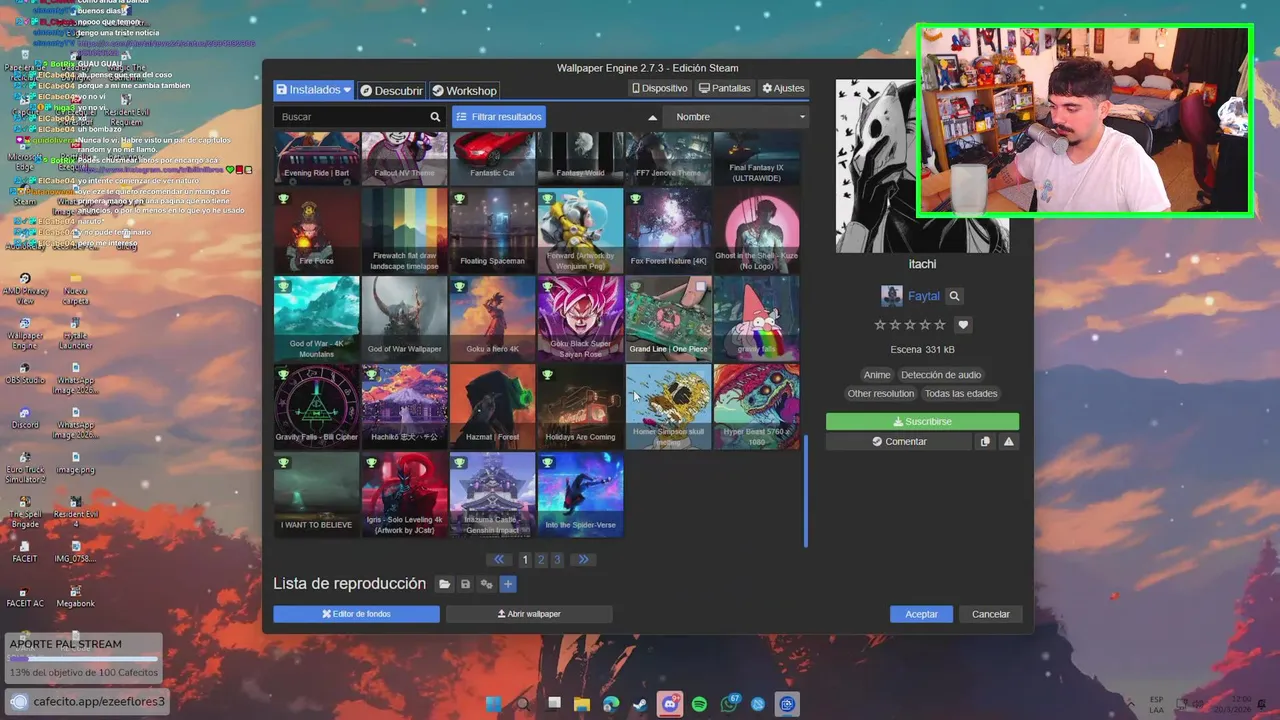Open the Instalados tab dropdown
Image resolution: width=1280 pixels, height=720 pixels.
point(314,90)
